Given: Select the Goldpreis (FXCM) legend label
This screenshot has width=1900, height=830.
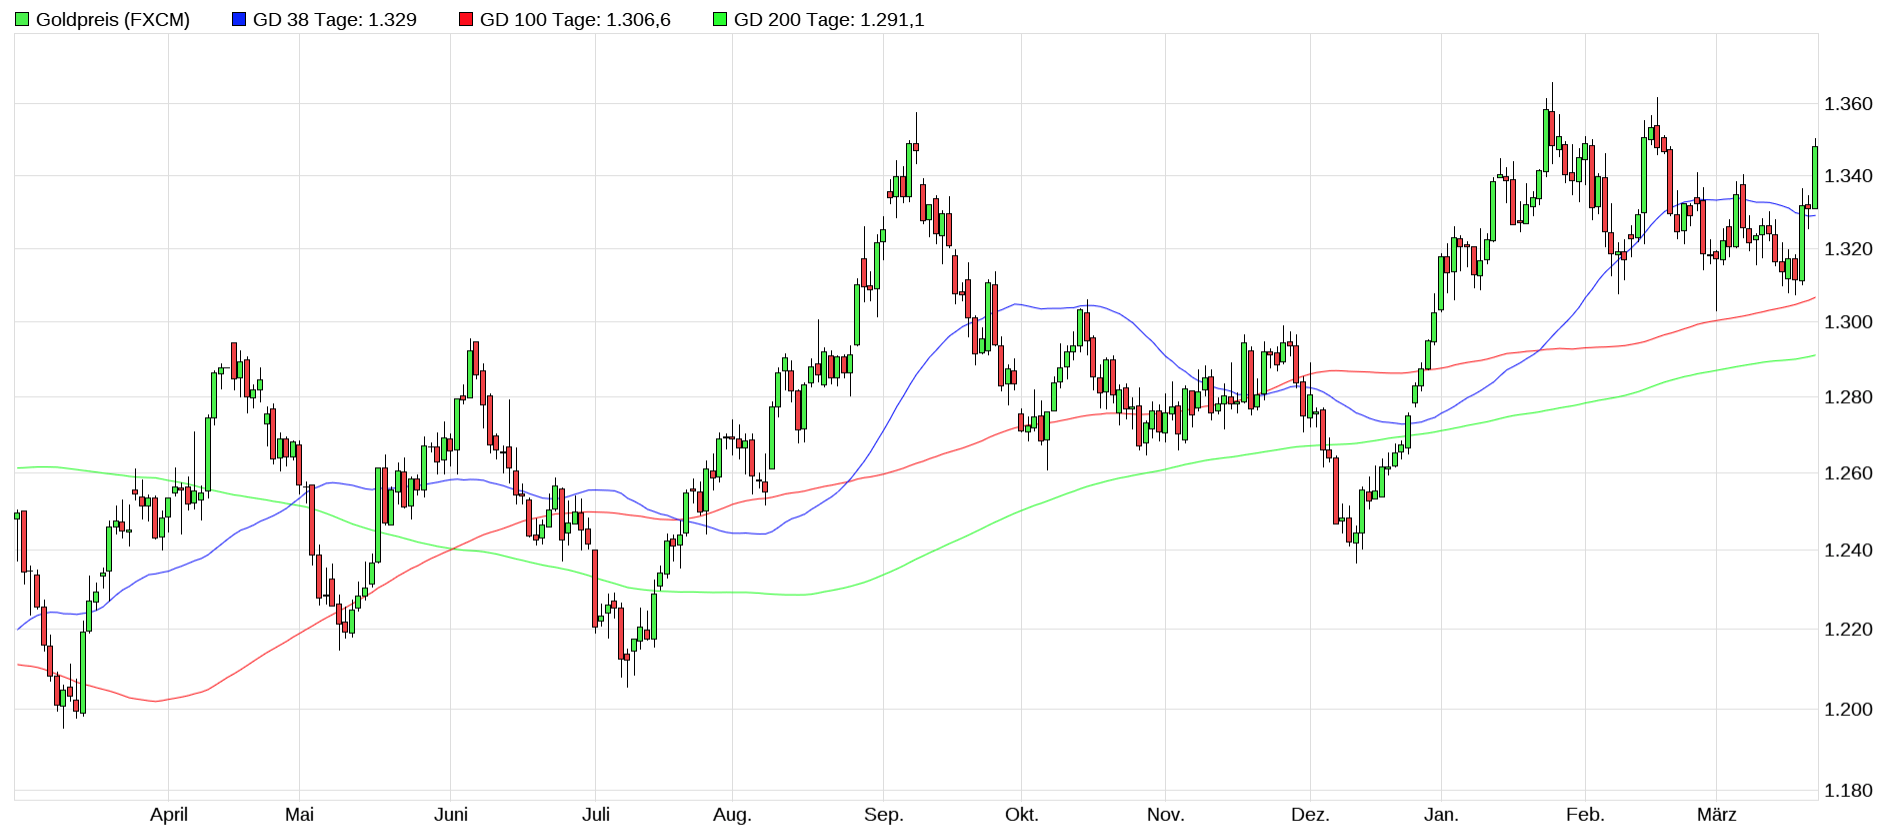Looking at the screenshot, I should coord(113,20).
